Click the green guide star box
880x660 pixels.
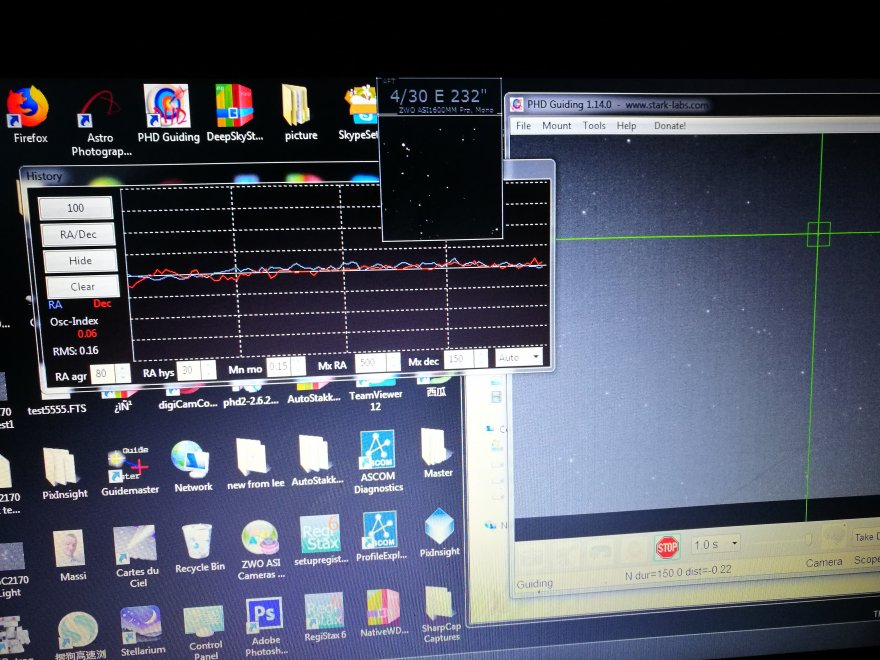coord(819,234)
